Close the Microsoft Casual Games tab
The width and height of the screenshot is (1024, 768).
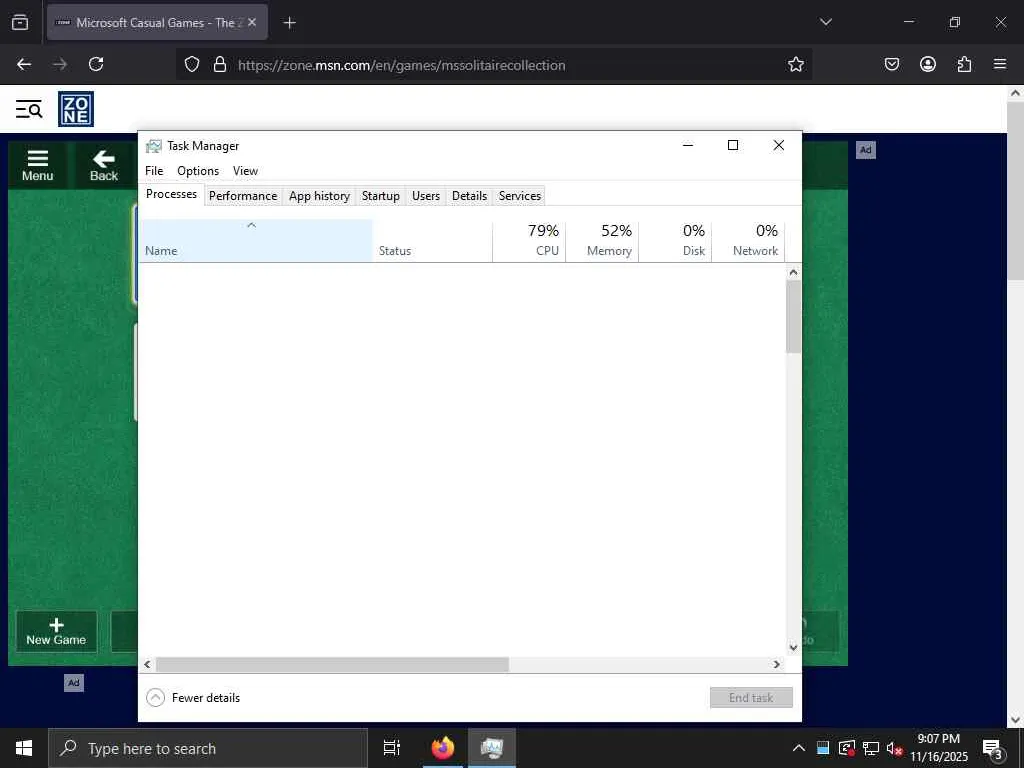tap(252, 22)
